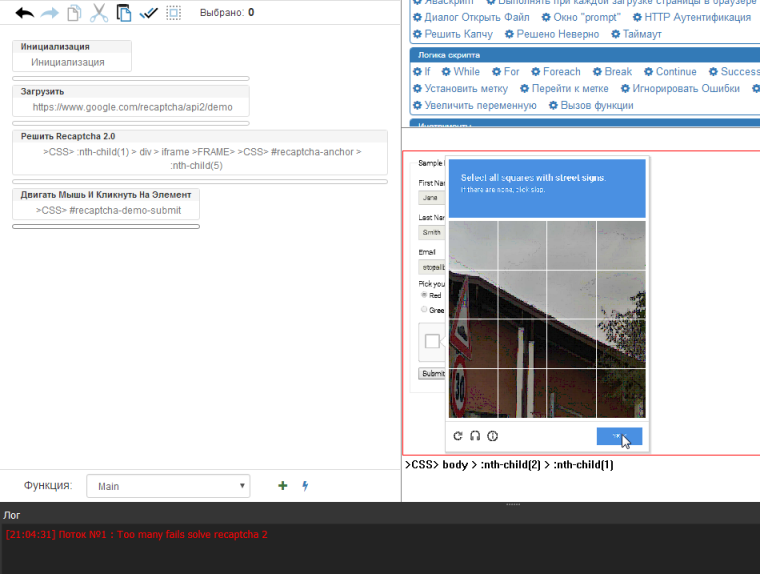Screen dimensions: 760x574
Task: Click the undo arrow icon
Action: pos(24,13)
